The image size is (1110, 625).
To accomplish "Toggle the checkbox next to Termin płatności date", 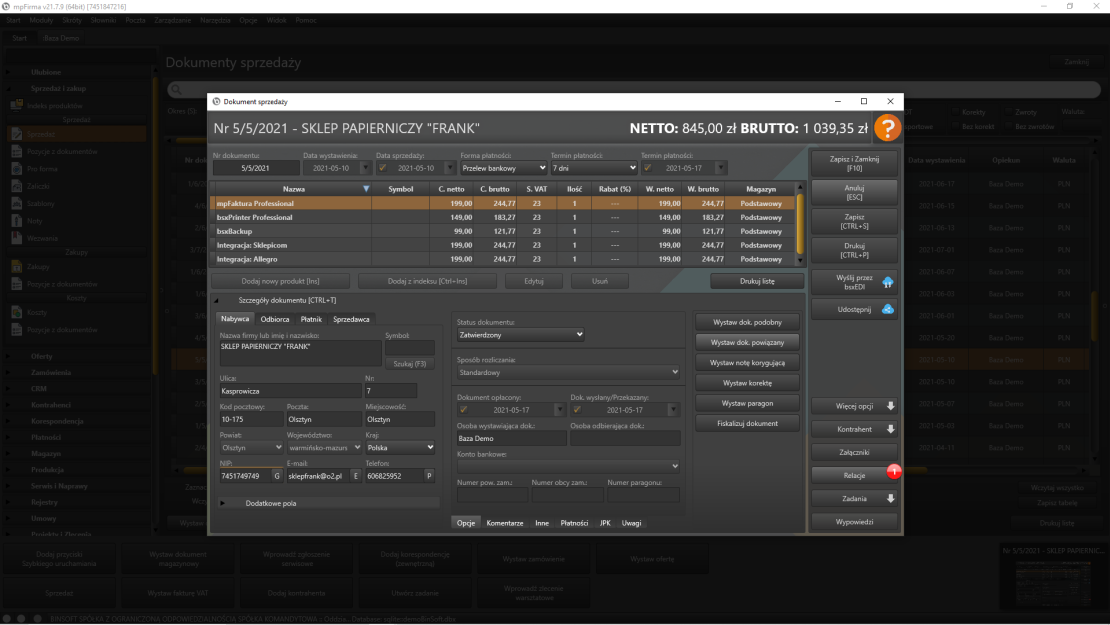I will click(648, 168).
